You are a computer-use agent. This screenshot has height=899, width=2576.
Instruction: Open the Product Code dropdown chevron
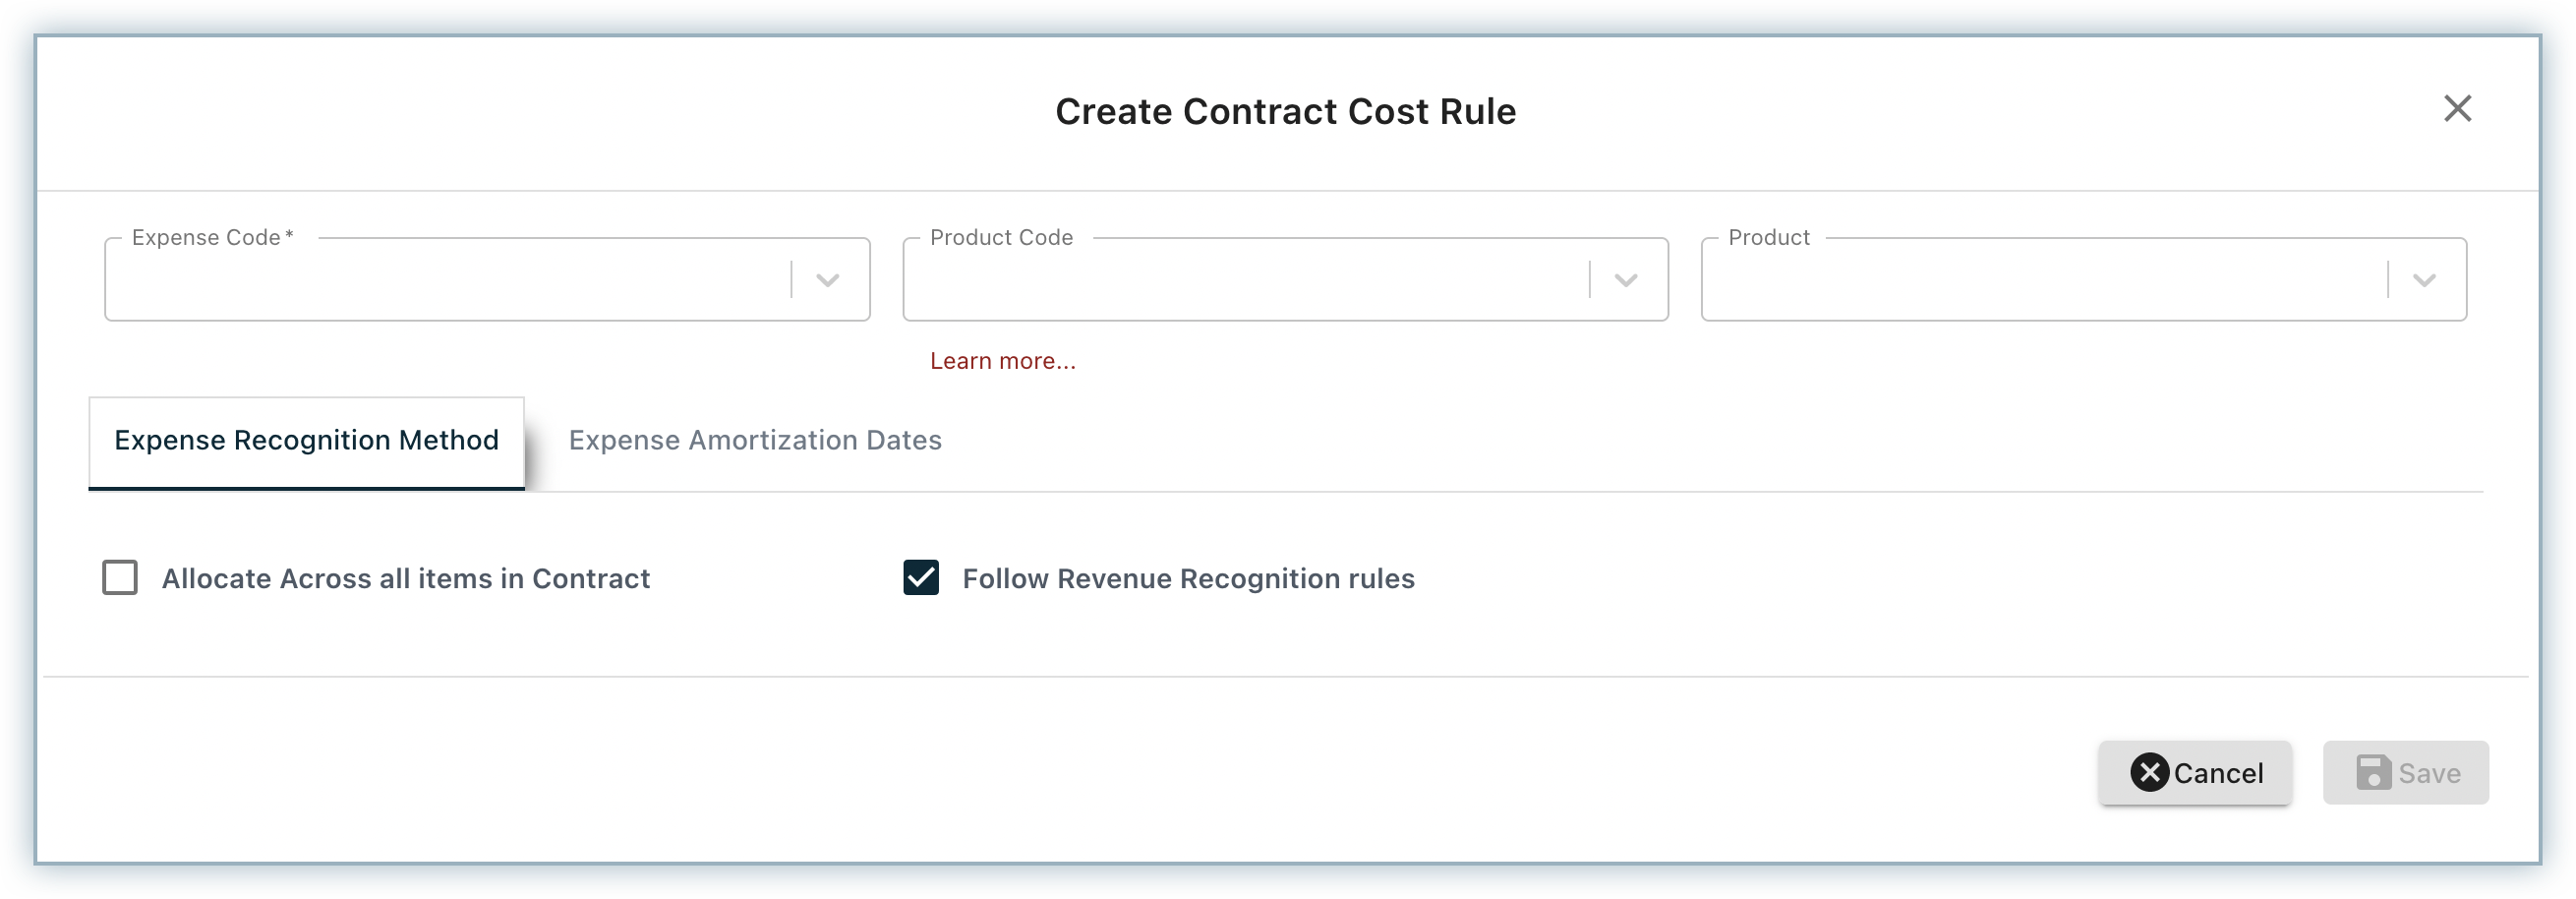click(1625, 280)
